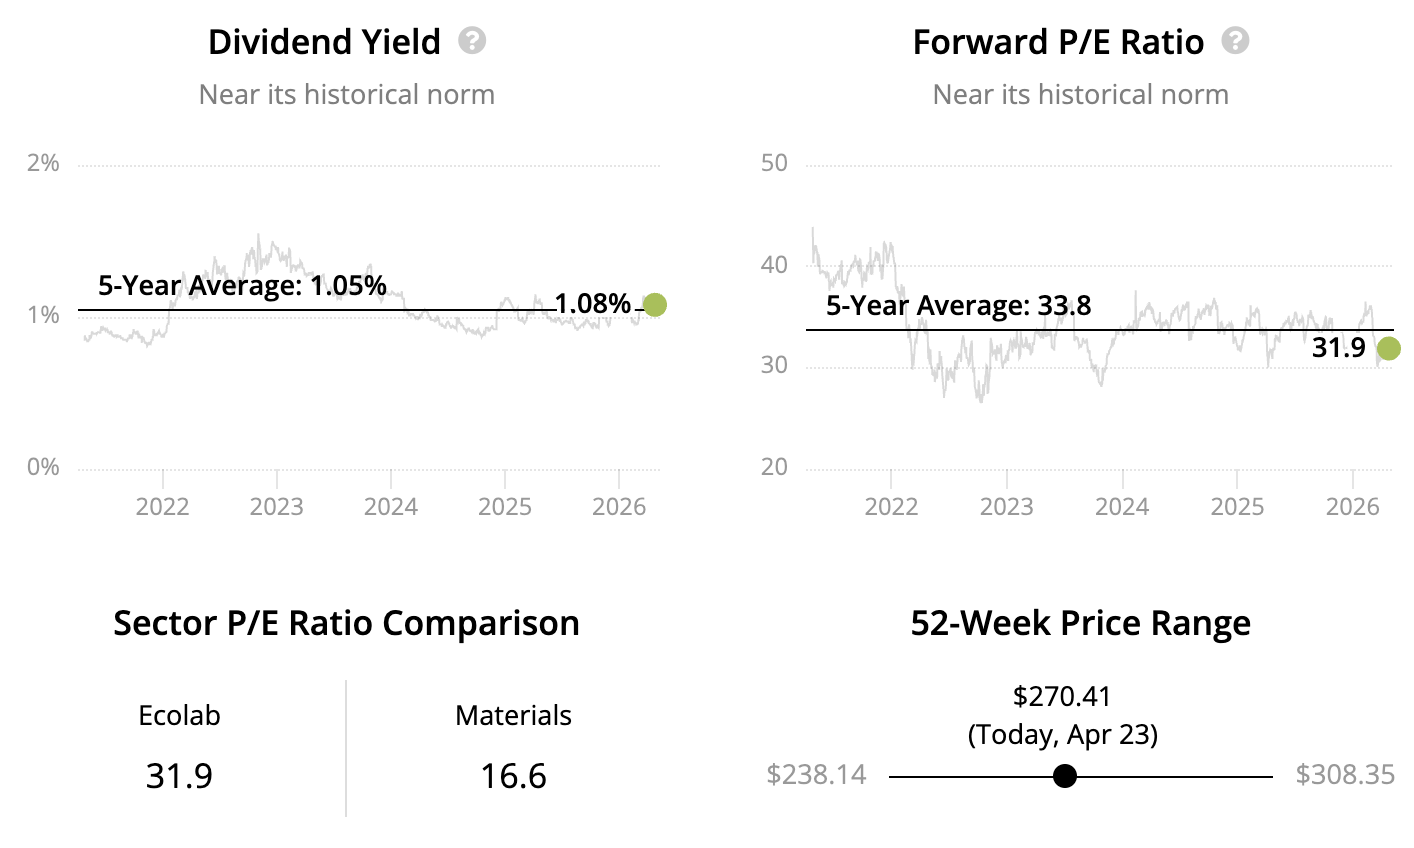
Task: Click the Ecolab P/E value 31.9
Action: (x=179, y=776)
